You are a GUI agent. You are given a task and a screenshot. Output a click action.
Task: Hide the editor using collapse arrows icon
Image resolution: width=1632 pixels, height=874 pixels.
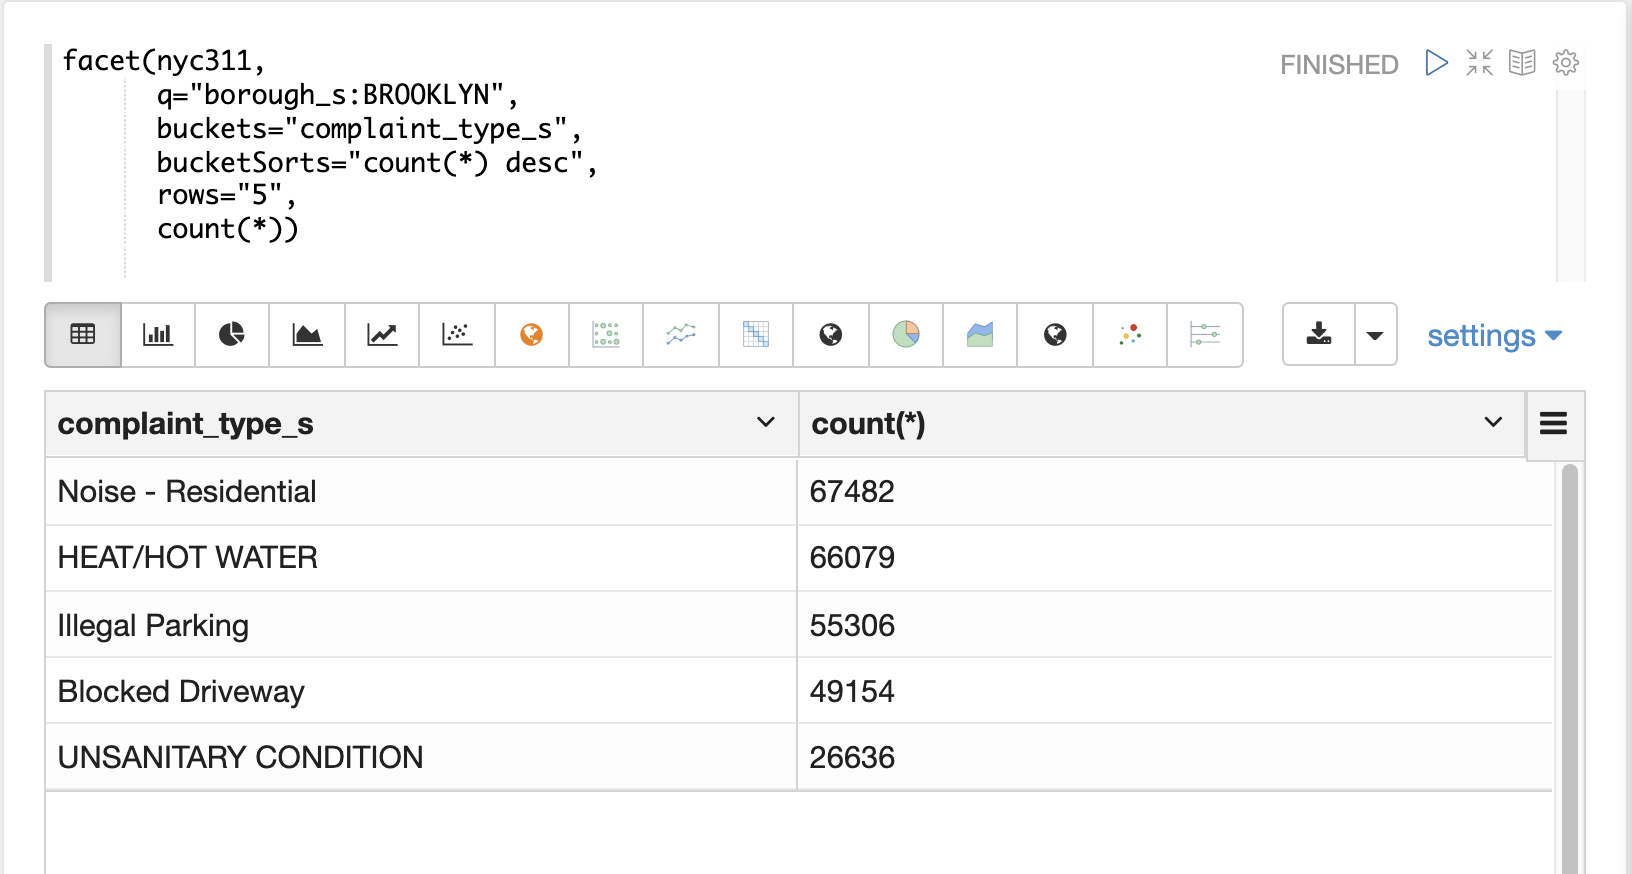click(1479, 63)
